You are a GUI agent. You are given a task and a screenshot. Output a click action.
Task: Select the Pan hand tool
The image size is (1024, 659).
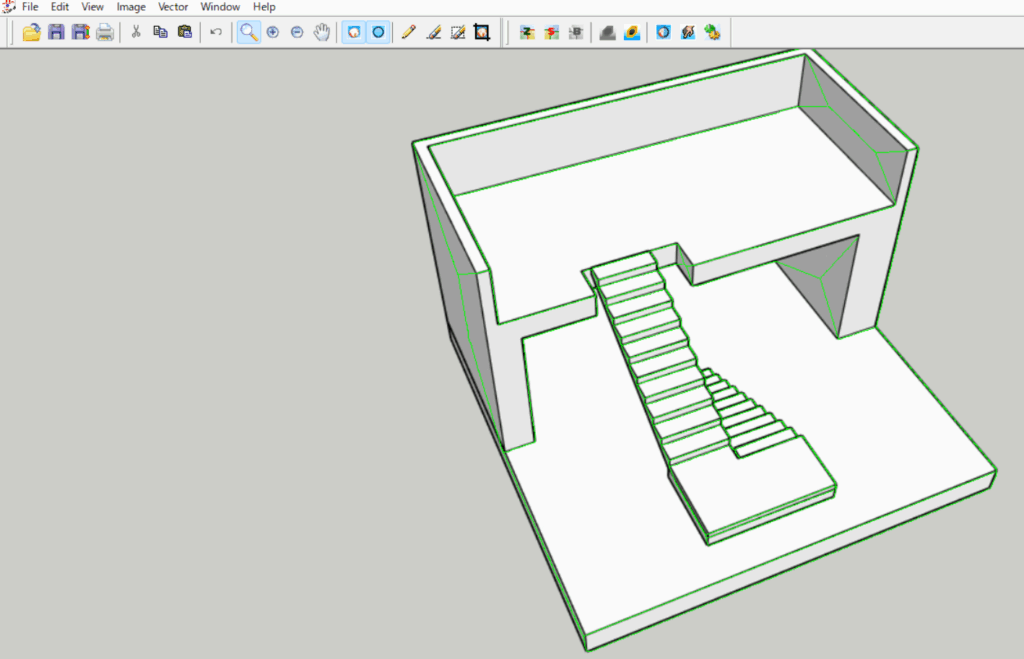click(321, 32)
